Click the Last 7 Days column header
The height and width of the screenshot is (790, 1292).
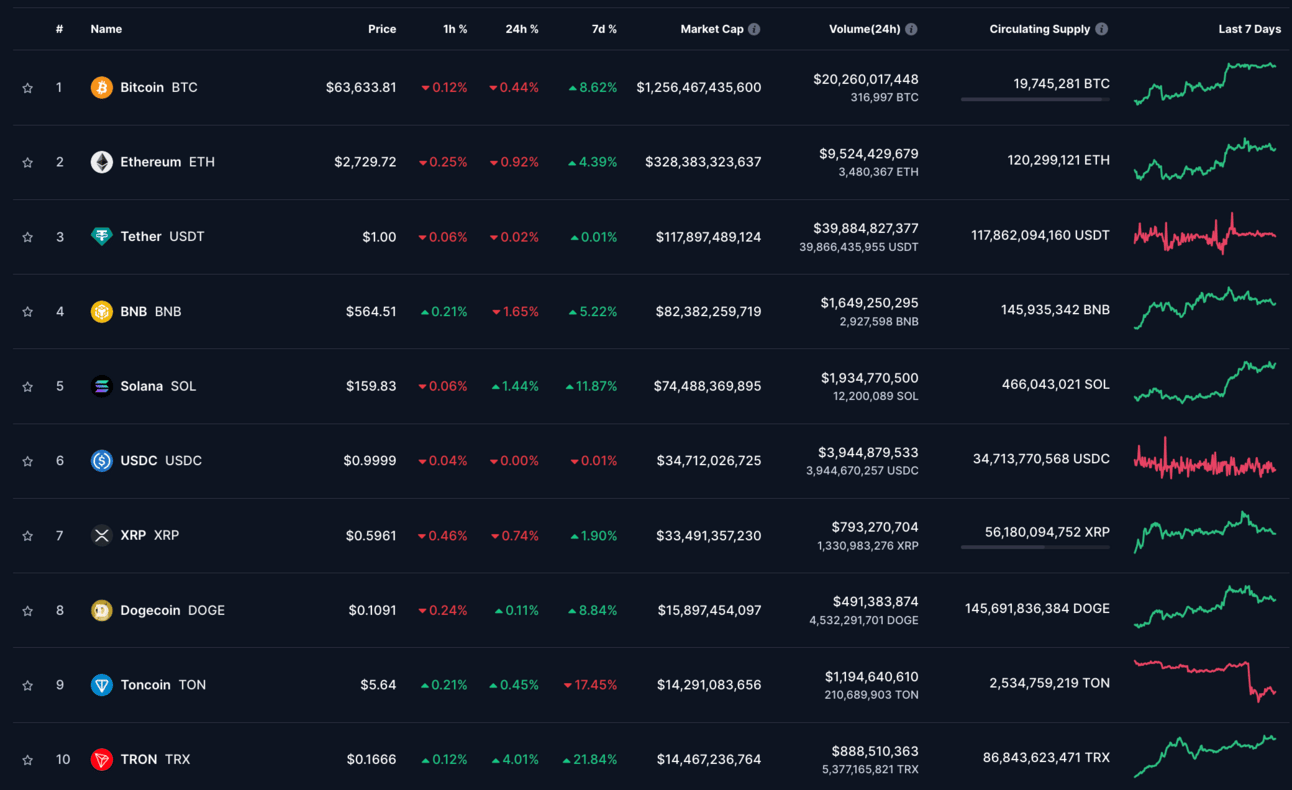pyautogui.click(x=1250, y=29)
